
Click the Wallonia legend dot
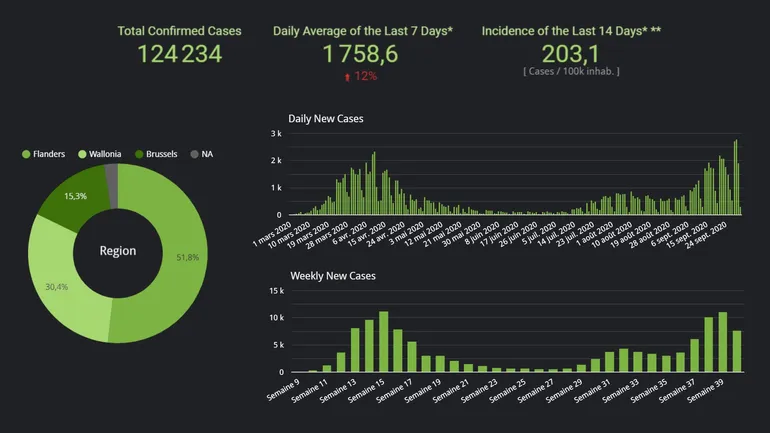click(83, 154)
